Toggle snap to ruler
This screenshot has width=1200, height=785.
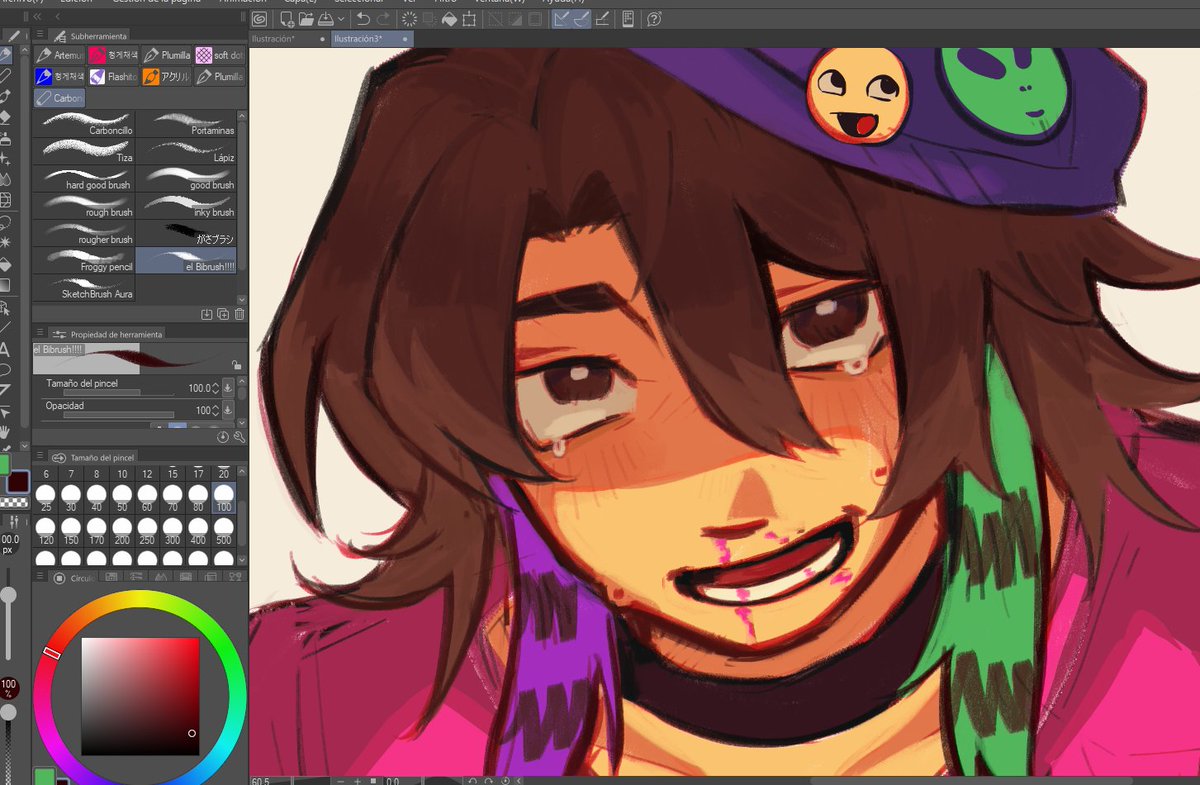(x=561, y=19)
